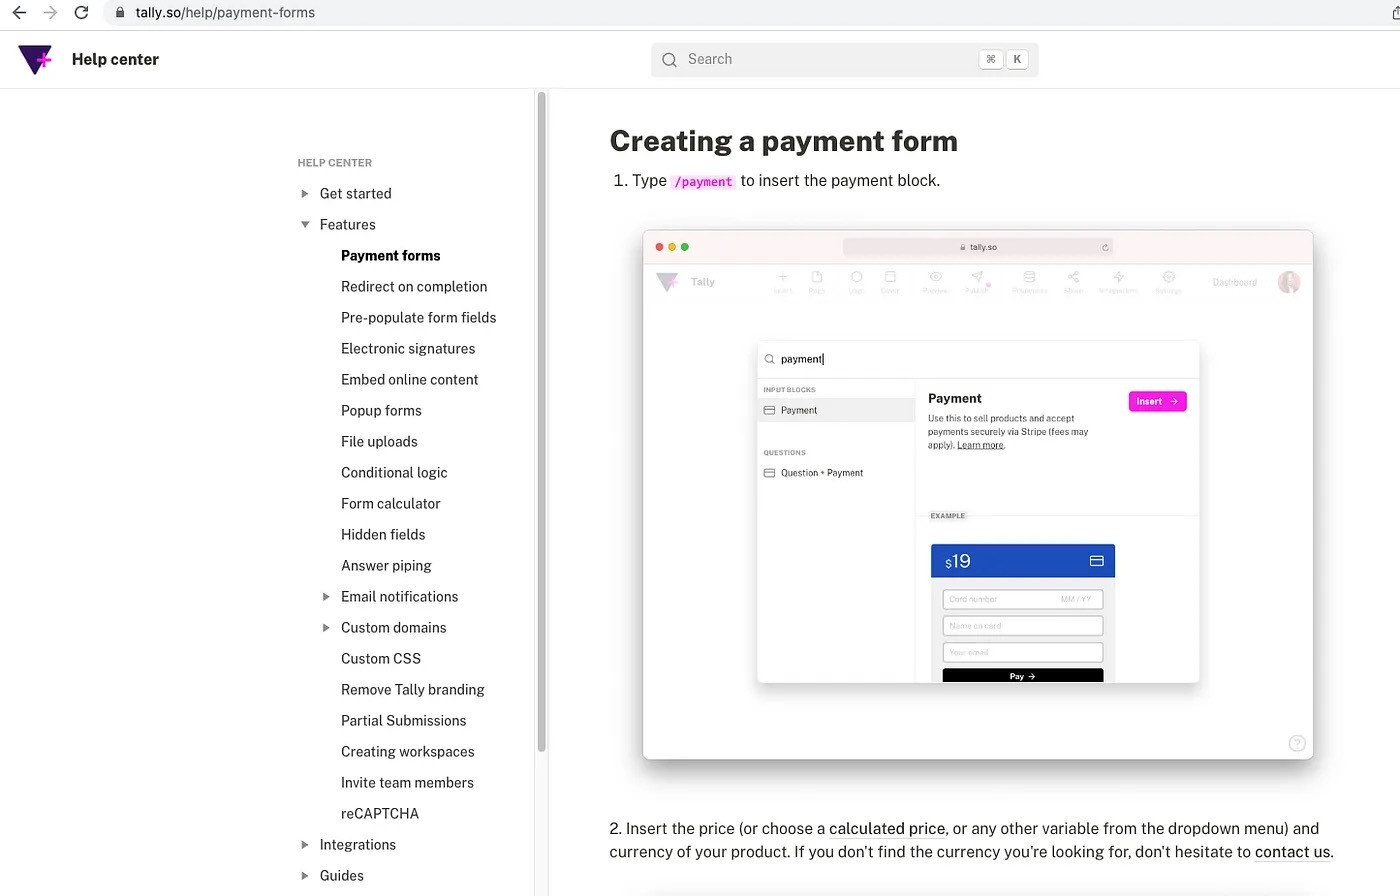Open the Email notifications page
Viewport: 1400px width, 896px height.
399,597
